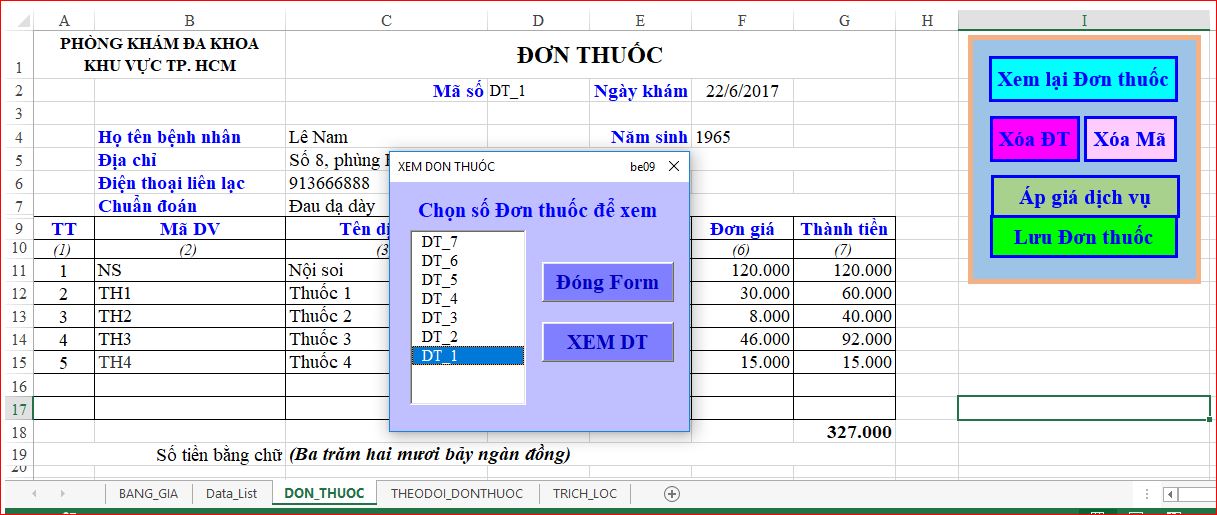Screen dimensions: 1217x515
Task: Click the 'Áp giá dịch vụ' button
Action: coord(1085,196)
